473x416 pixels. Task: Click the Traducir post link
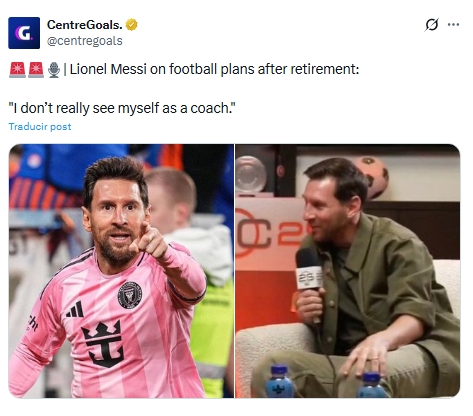(40, 127)
